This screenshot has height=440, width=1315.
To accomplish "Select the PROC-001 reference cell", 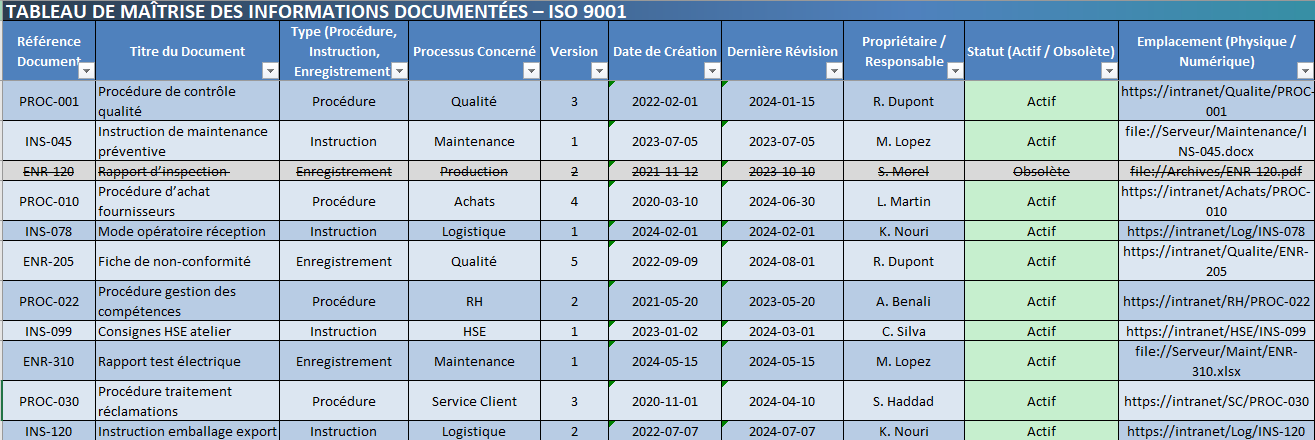I will click(x=49, y=101).
